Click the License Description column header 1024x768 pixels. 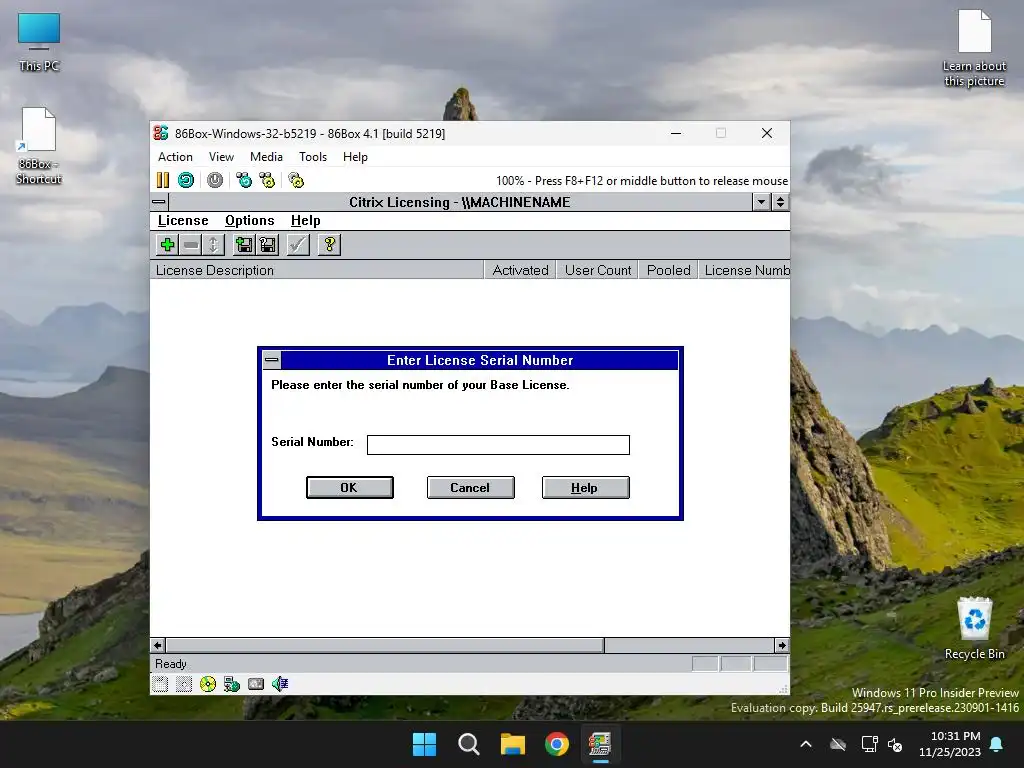[x=317, y=270]
